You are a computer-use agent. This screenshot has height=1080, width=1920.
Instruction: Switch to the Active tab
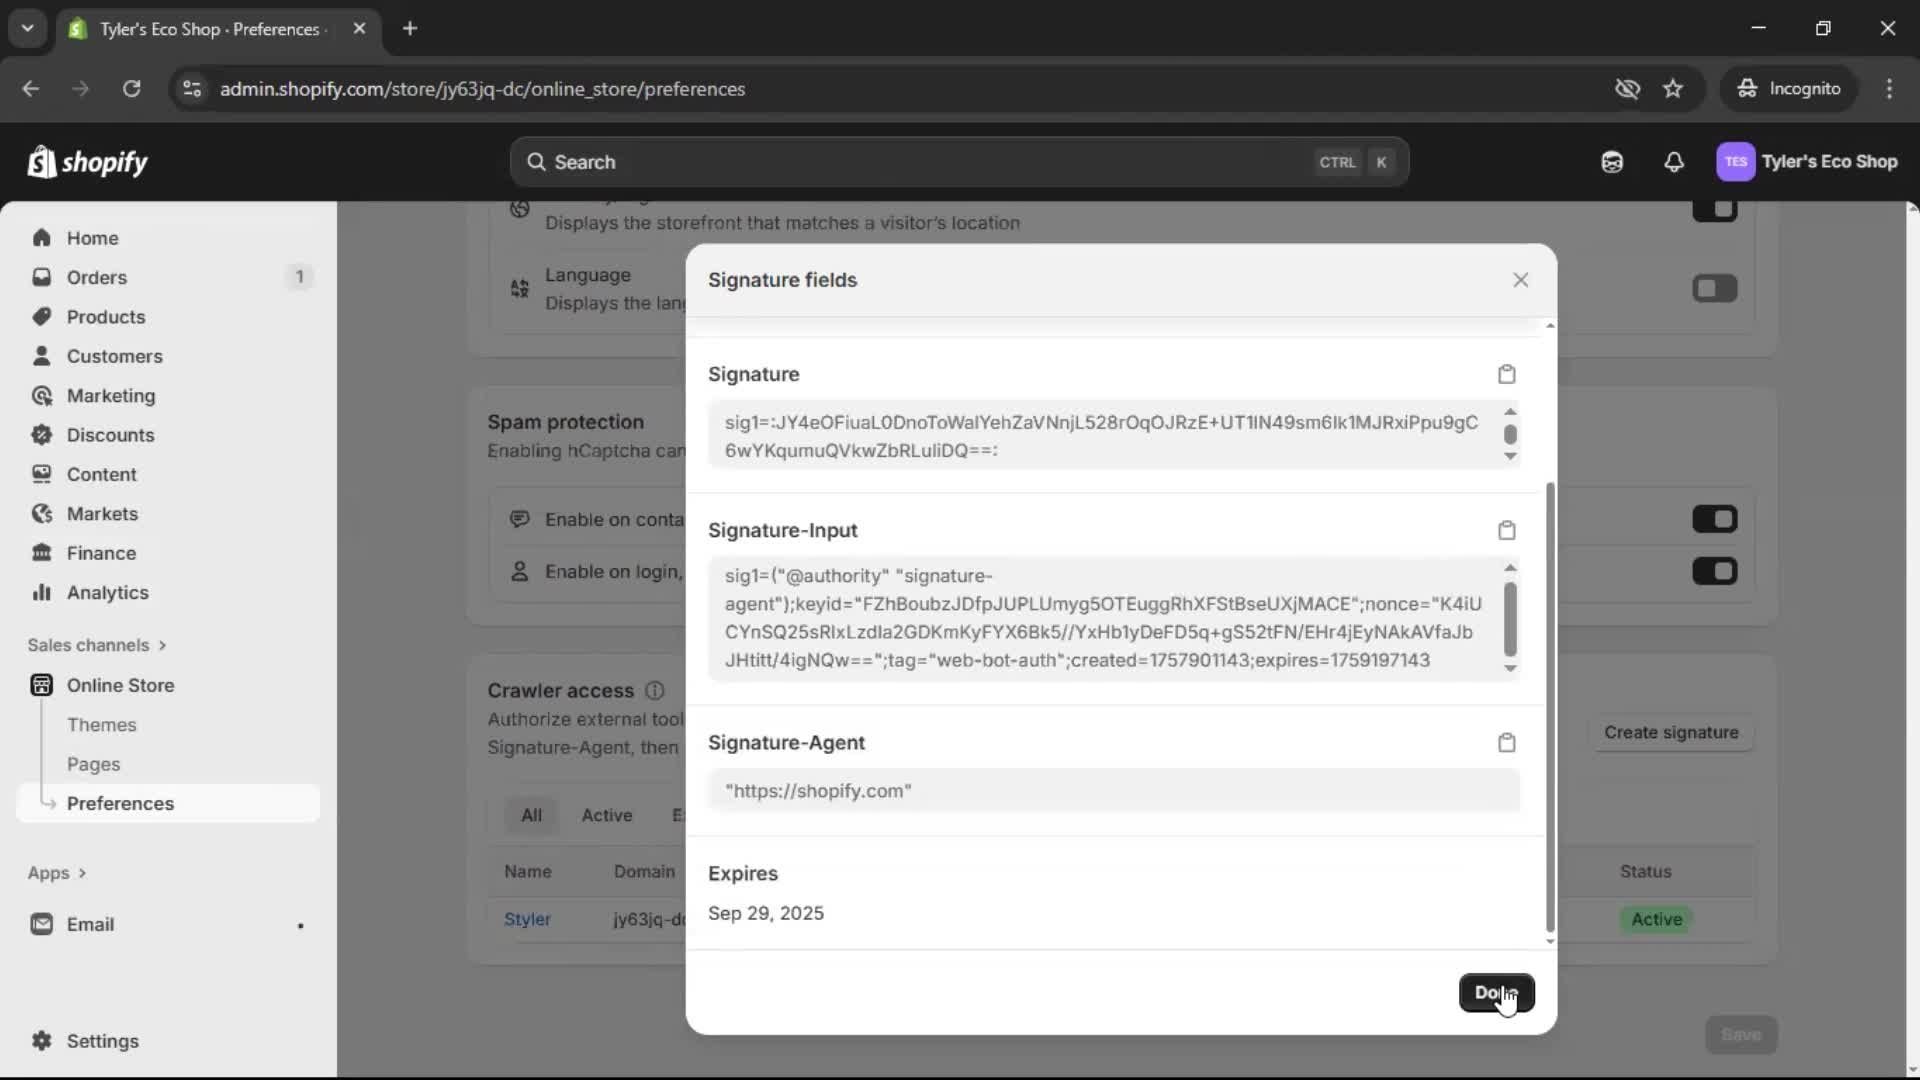click(x=607, y=815)
